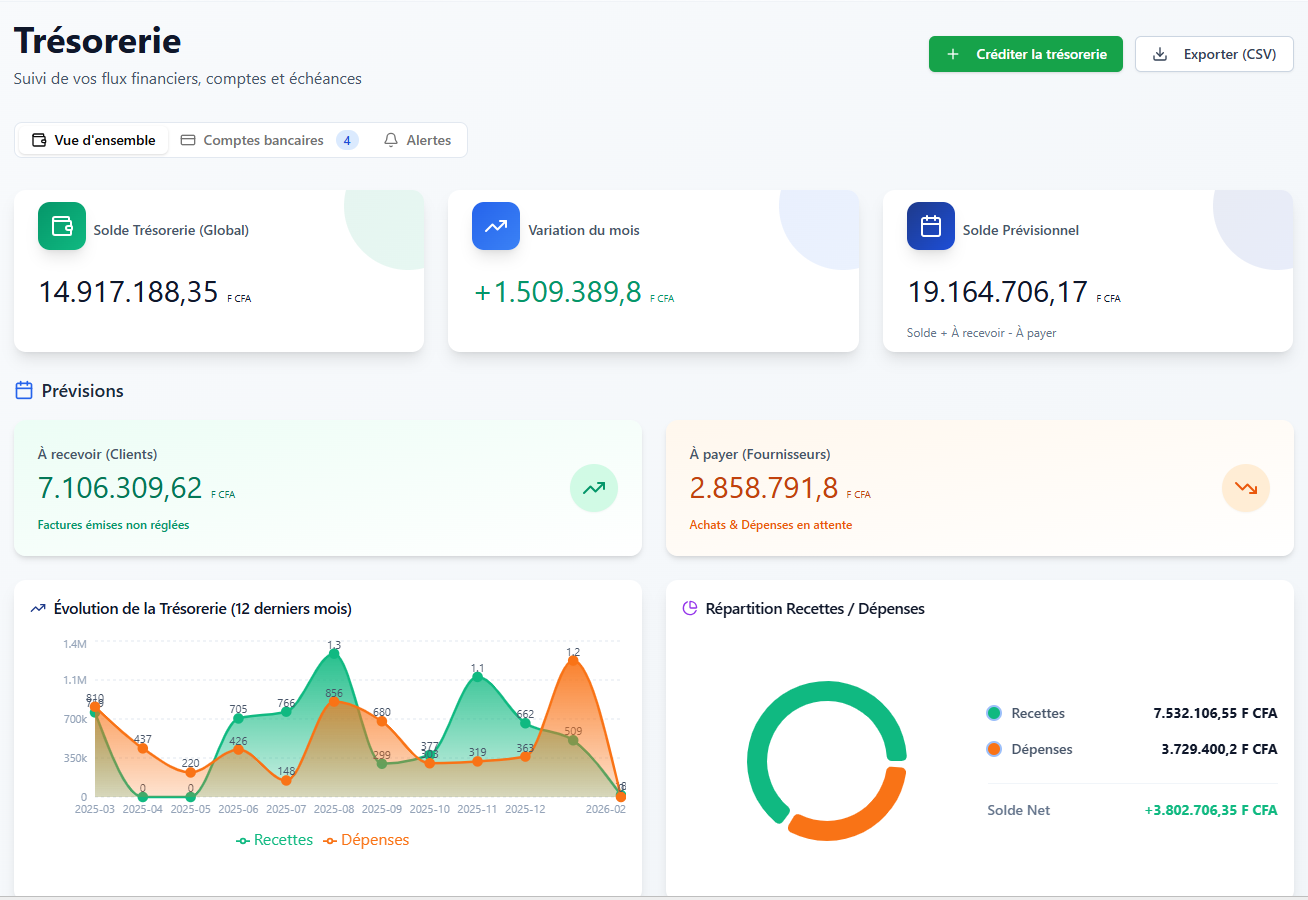Click the green wallet icon on Solde Trésorerie card
The height and width of the screenshot is (900, 1308).
coord(62,226)
